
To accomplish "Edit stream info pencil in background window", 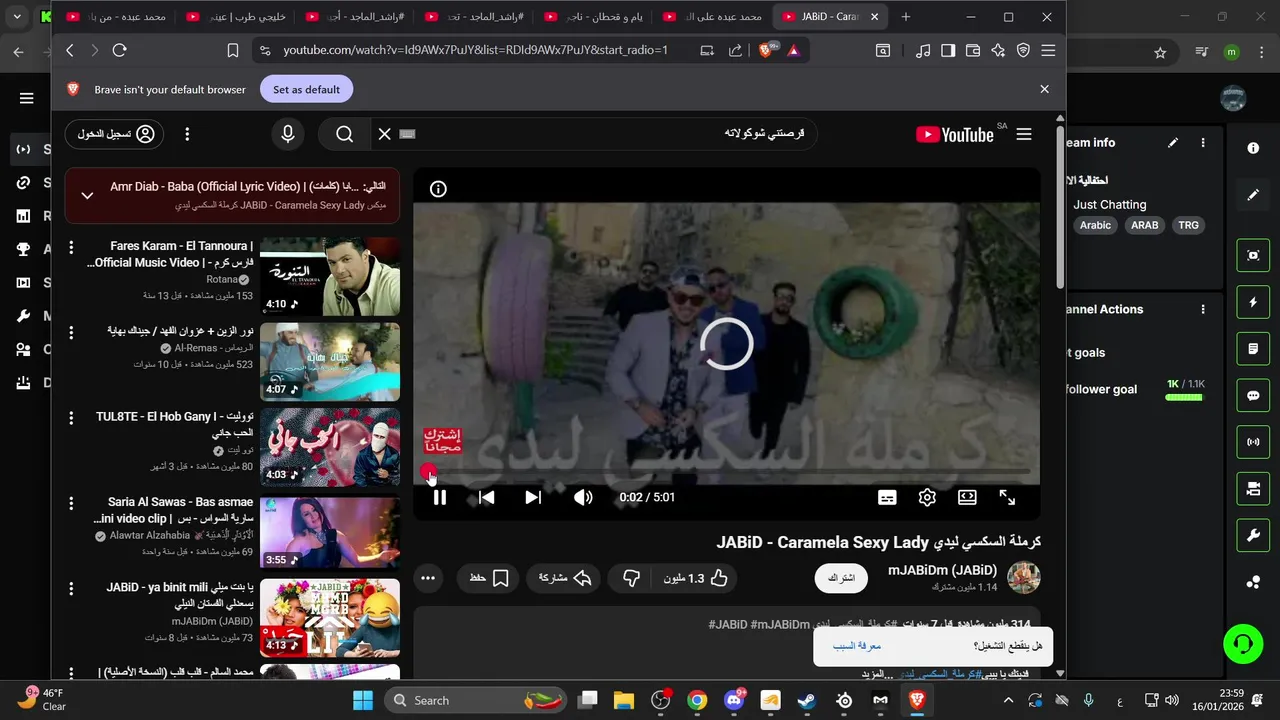I will coord(1173,143).
